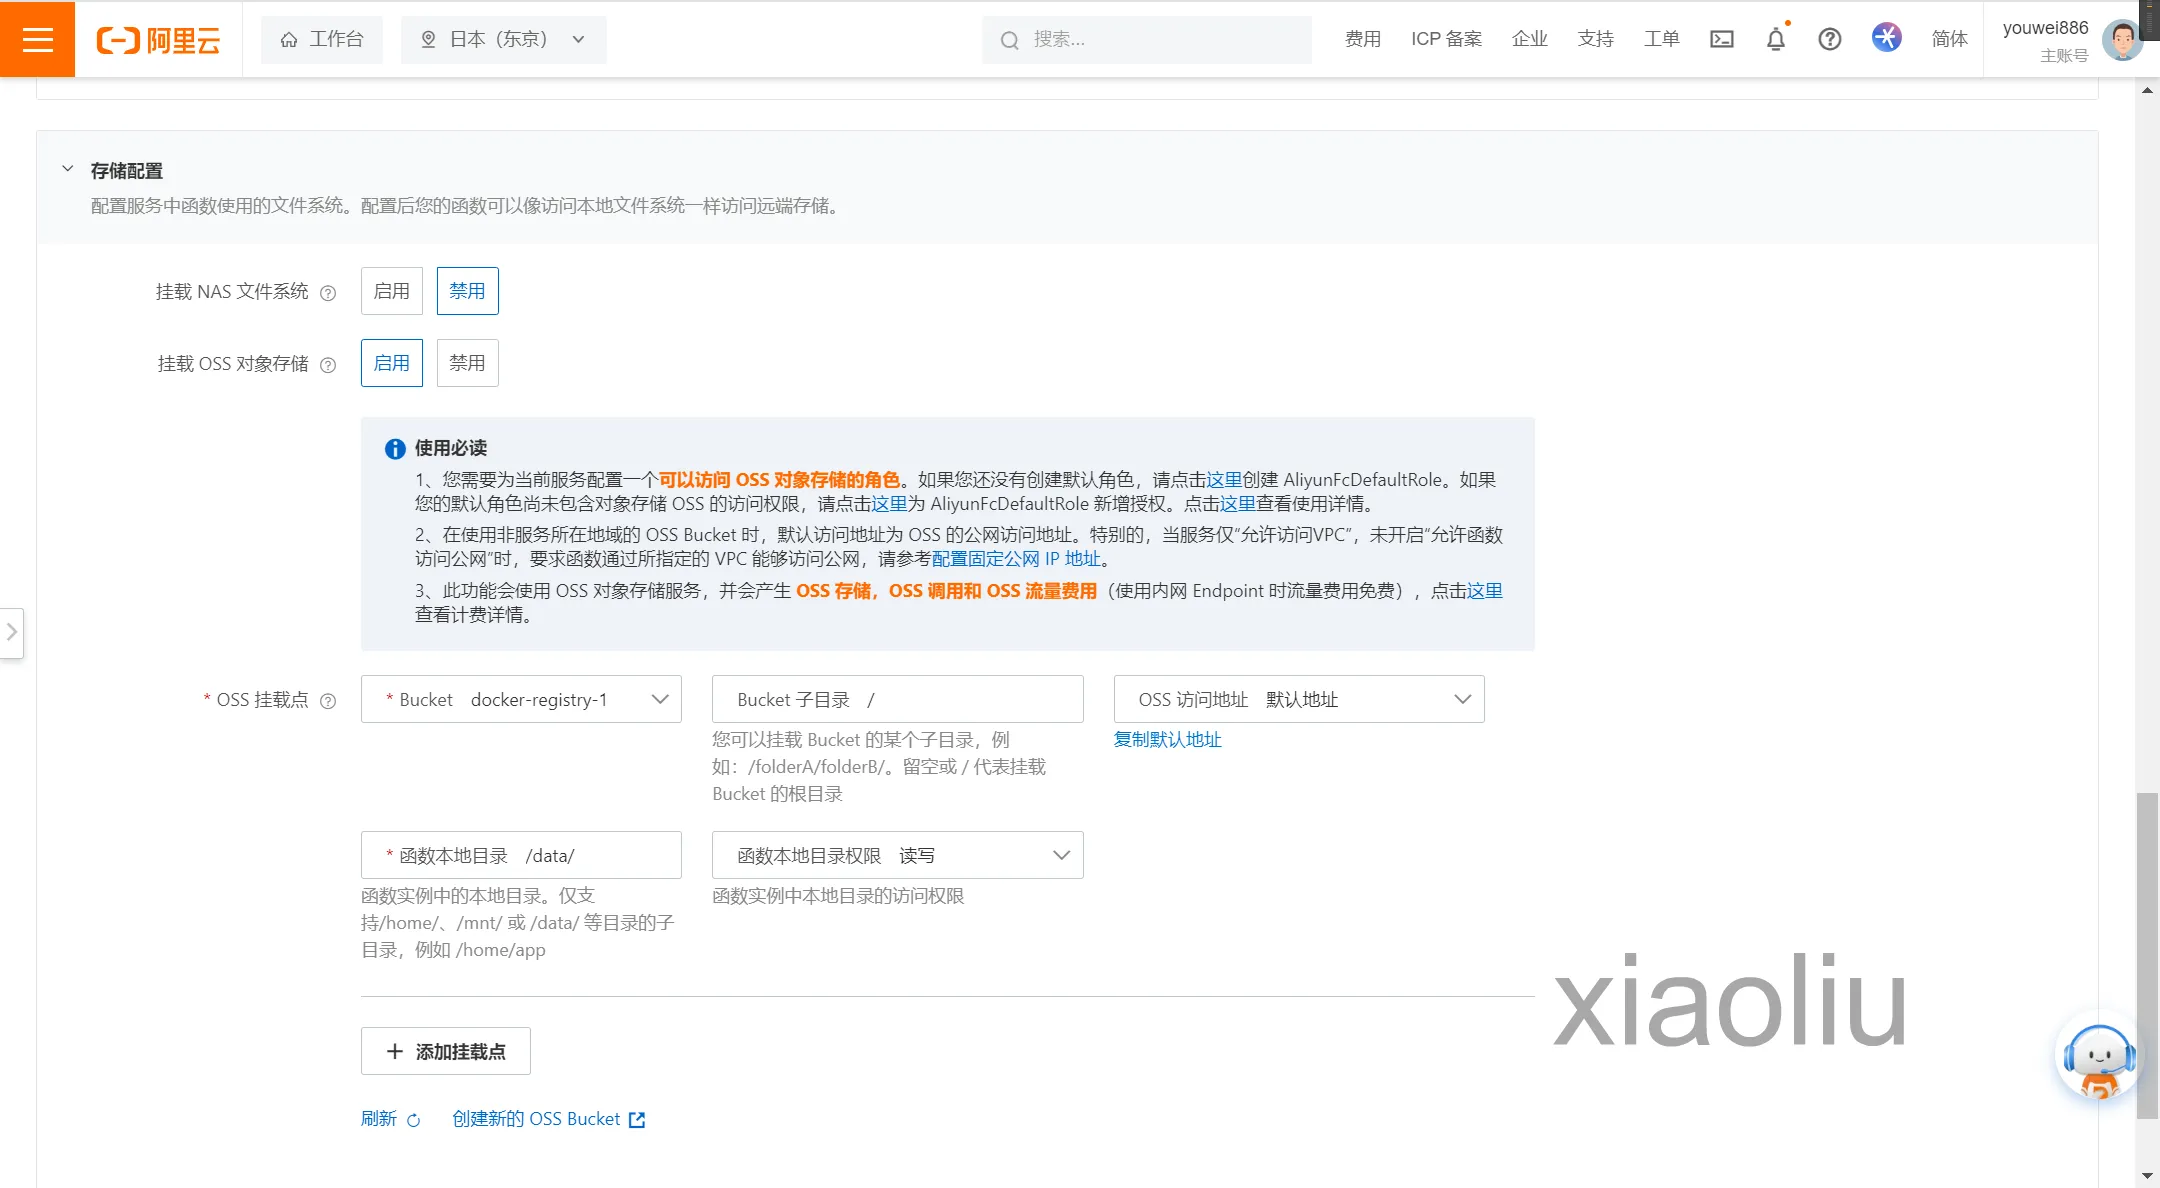Click the vertical scrollbar thumb
The width and height of the screenshot is (2160, 1188).
[x=2147, y=955]
